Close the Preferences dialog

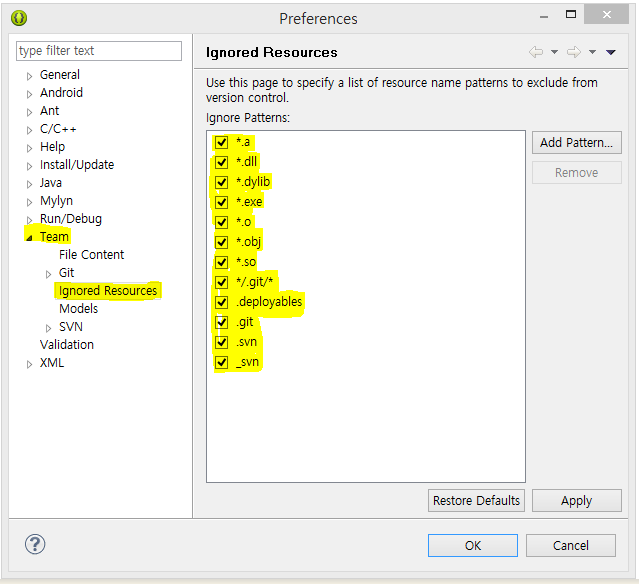606,15
